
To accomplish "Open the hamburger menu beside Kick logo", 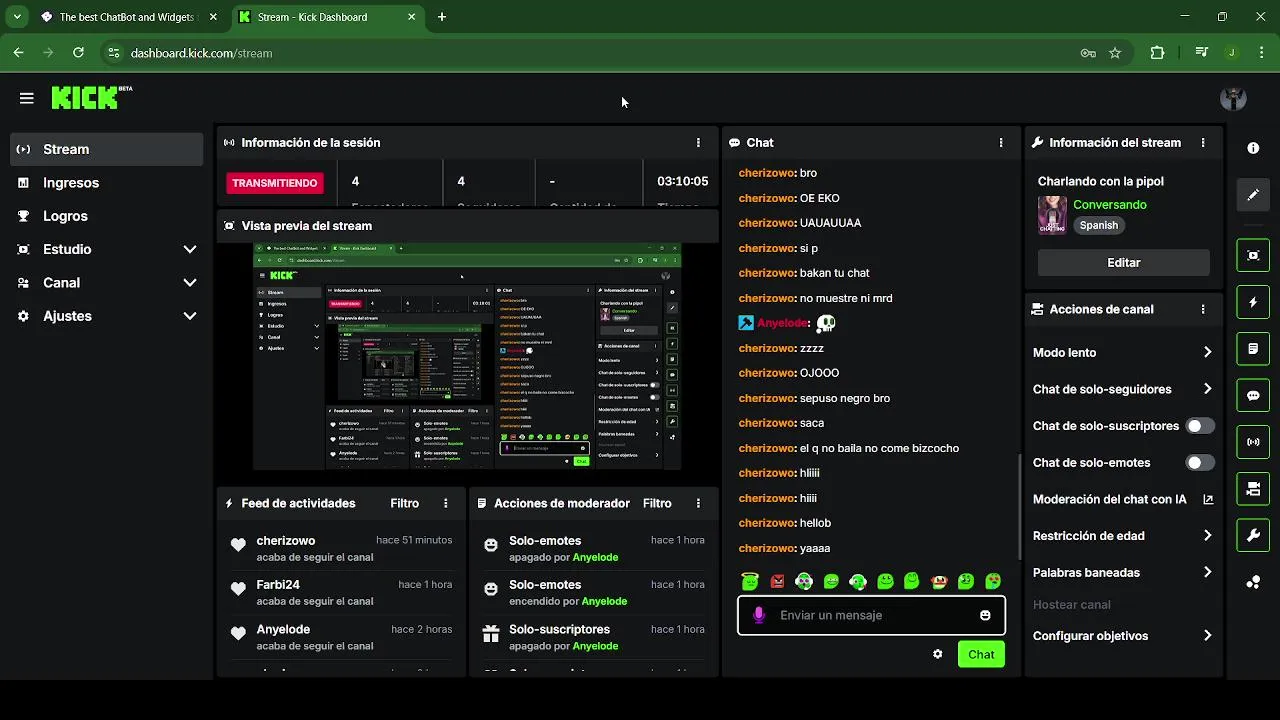I will [27, 98].
